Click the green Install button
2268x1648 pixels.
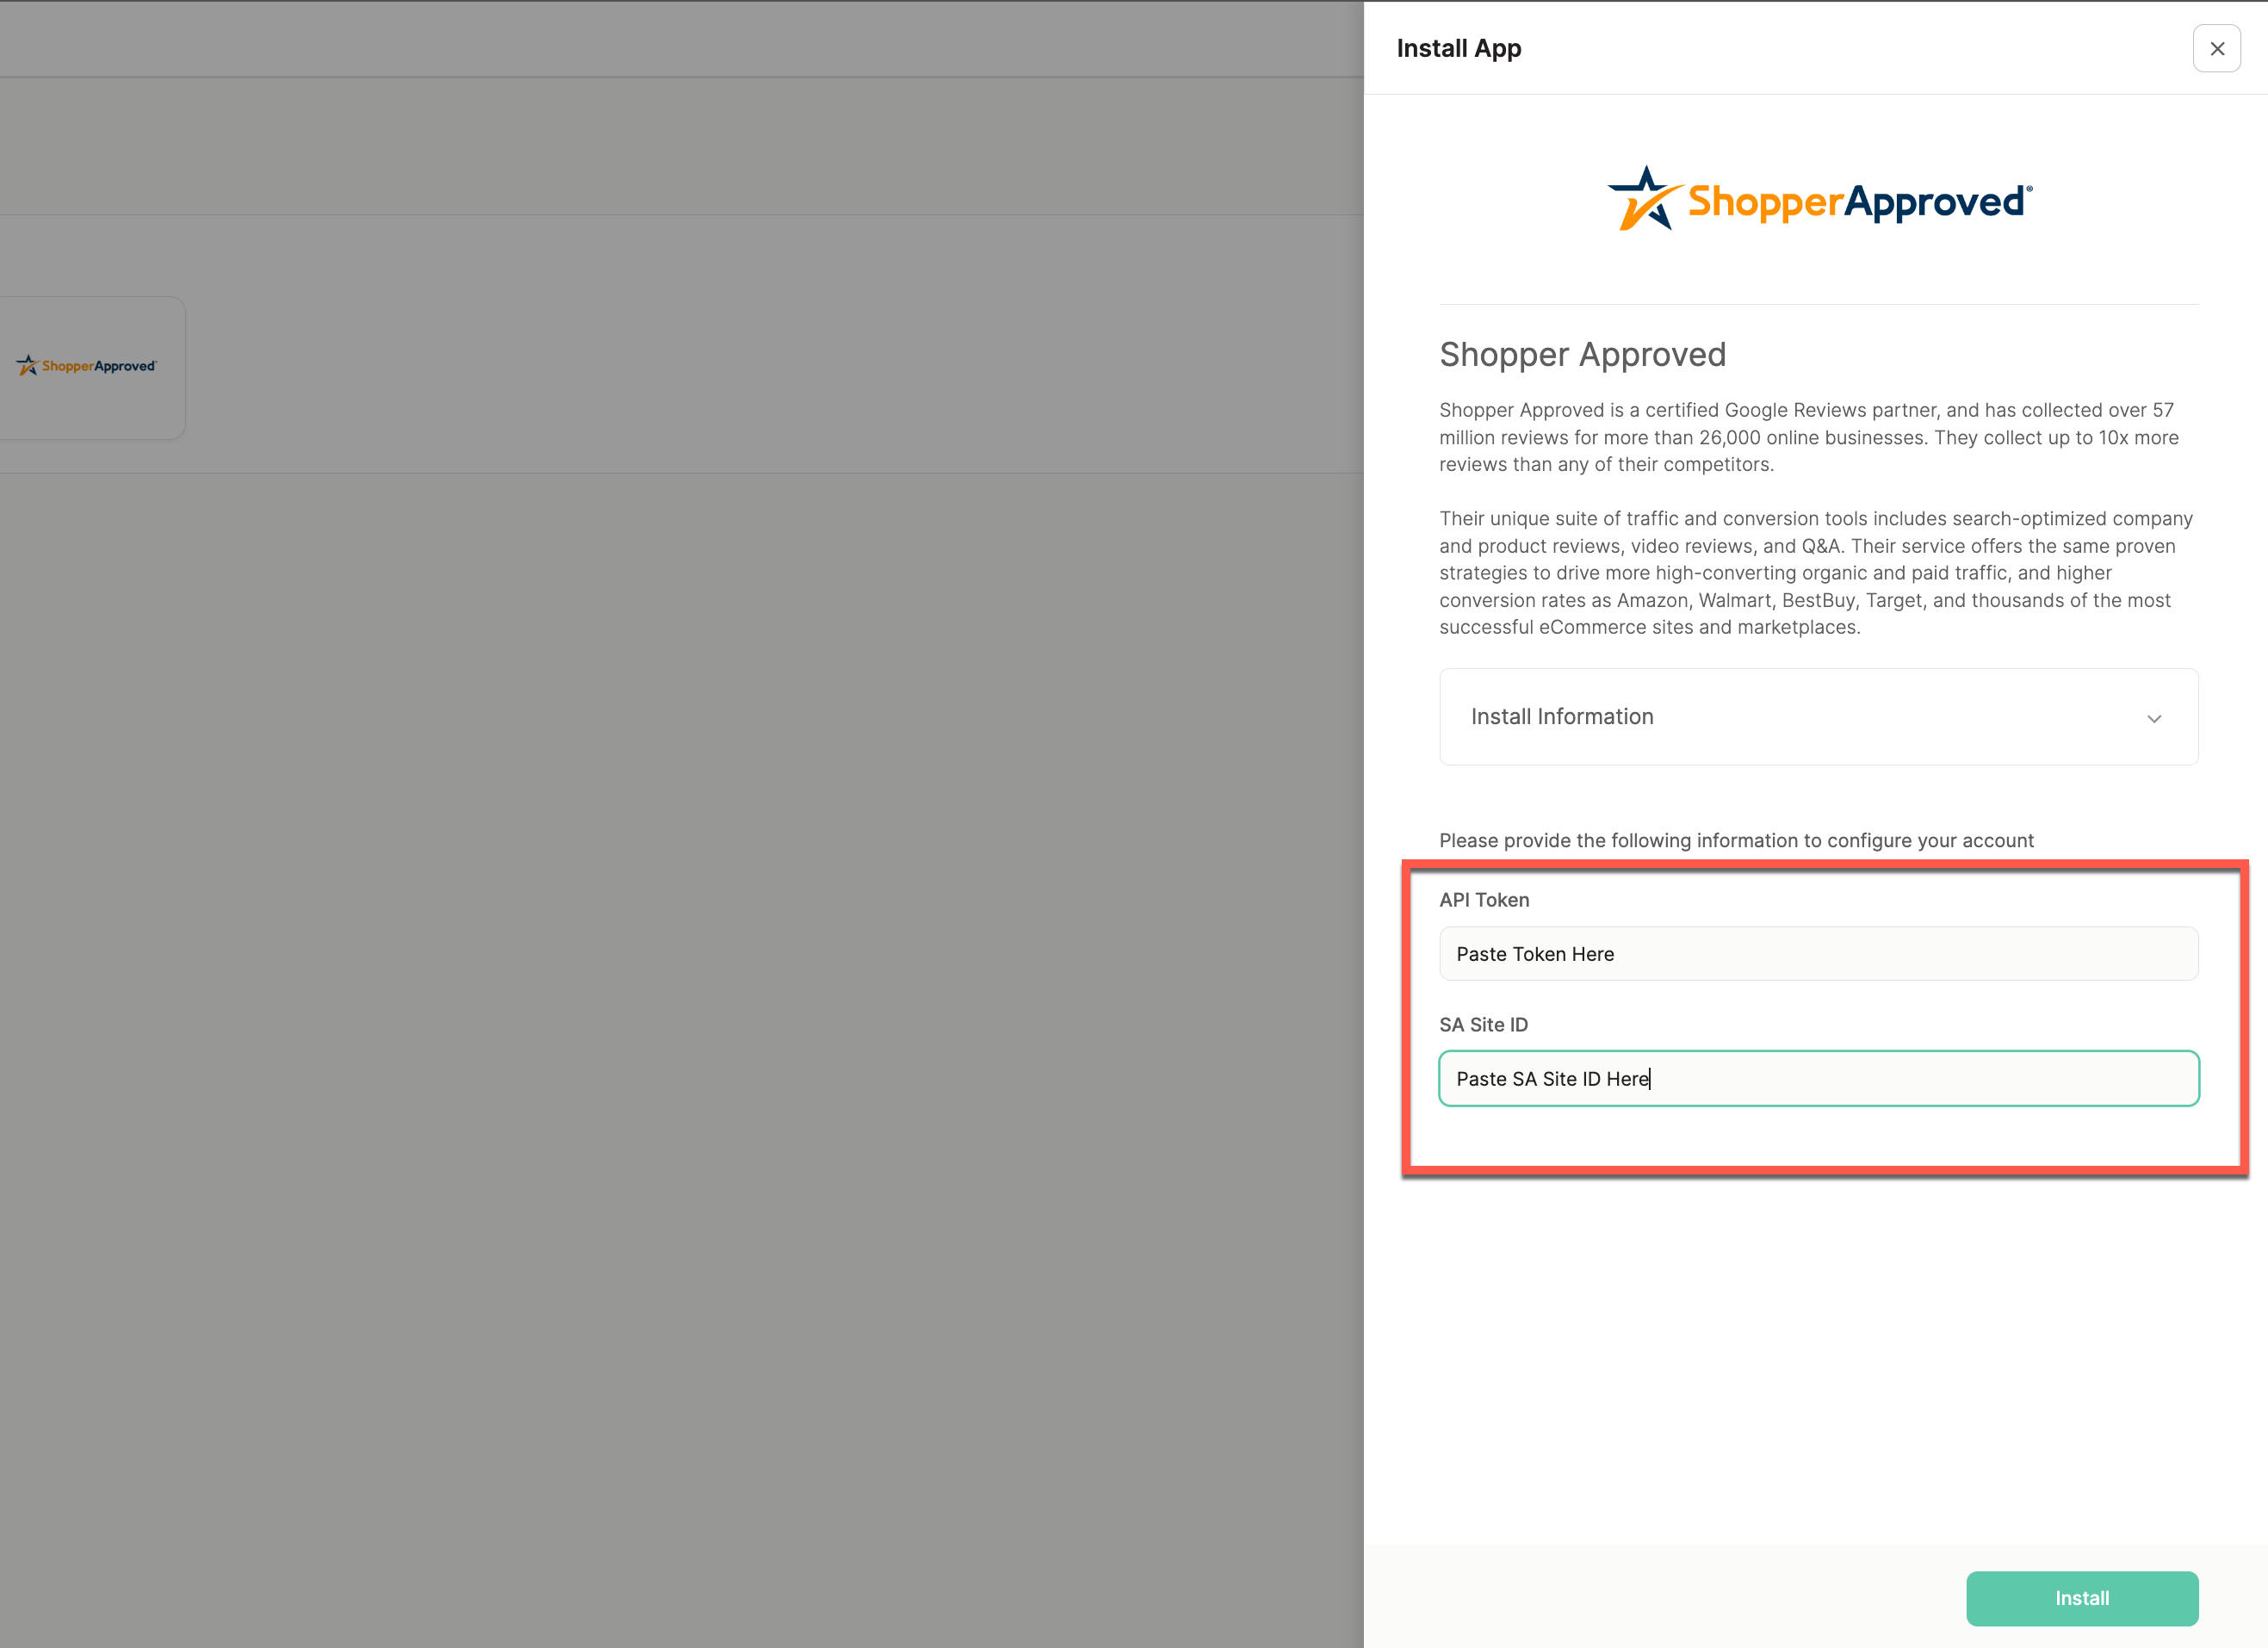[x=2082, y=1598]
